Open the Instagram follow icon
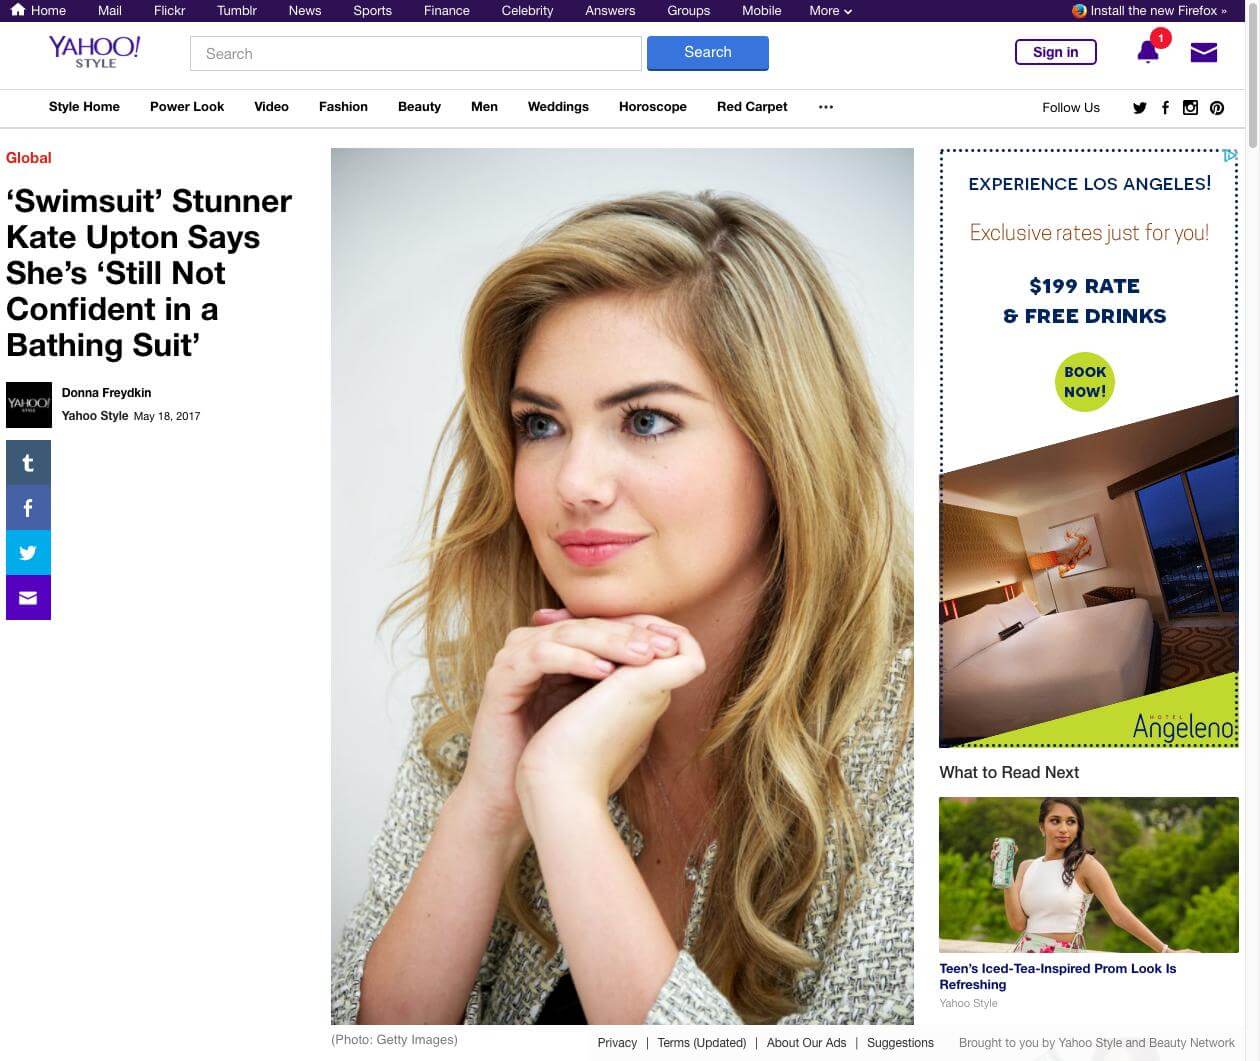 [1190, 107]
